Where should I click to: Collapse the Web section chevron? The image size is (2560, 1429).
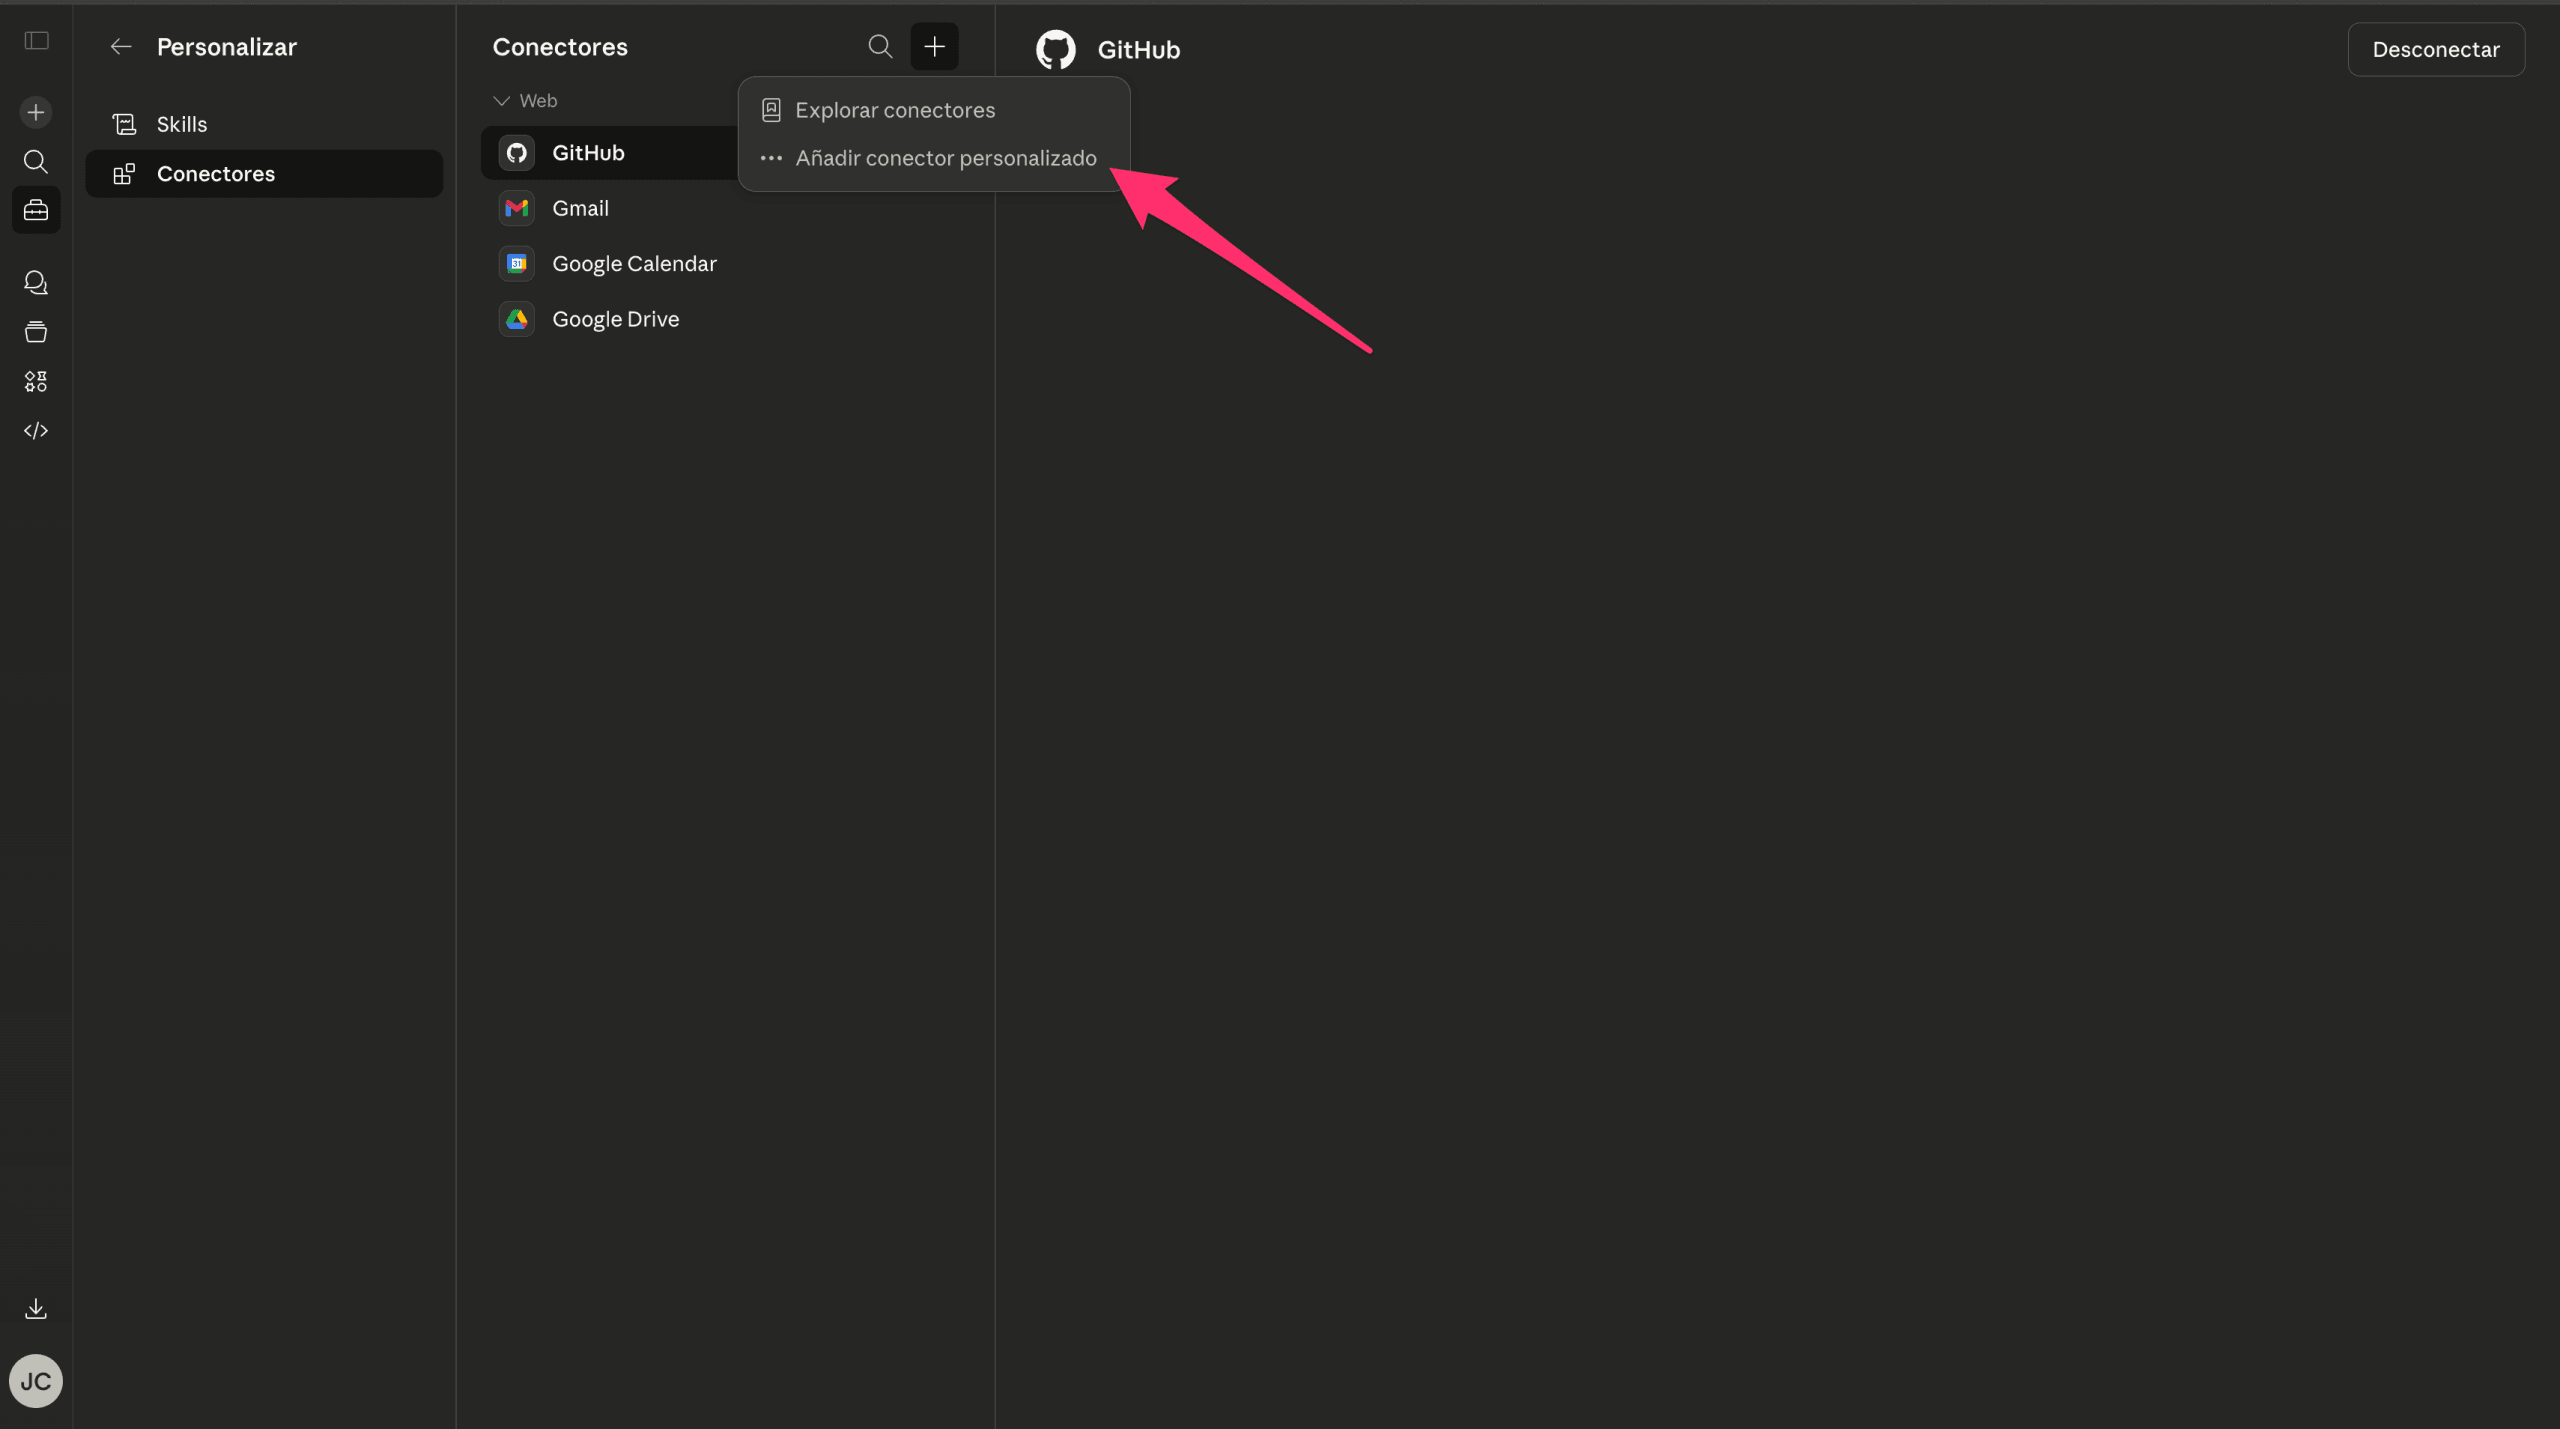(502, 101)
